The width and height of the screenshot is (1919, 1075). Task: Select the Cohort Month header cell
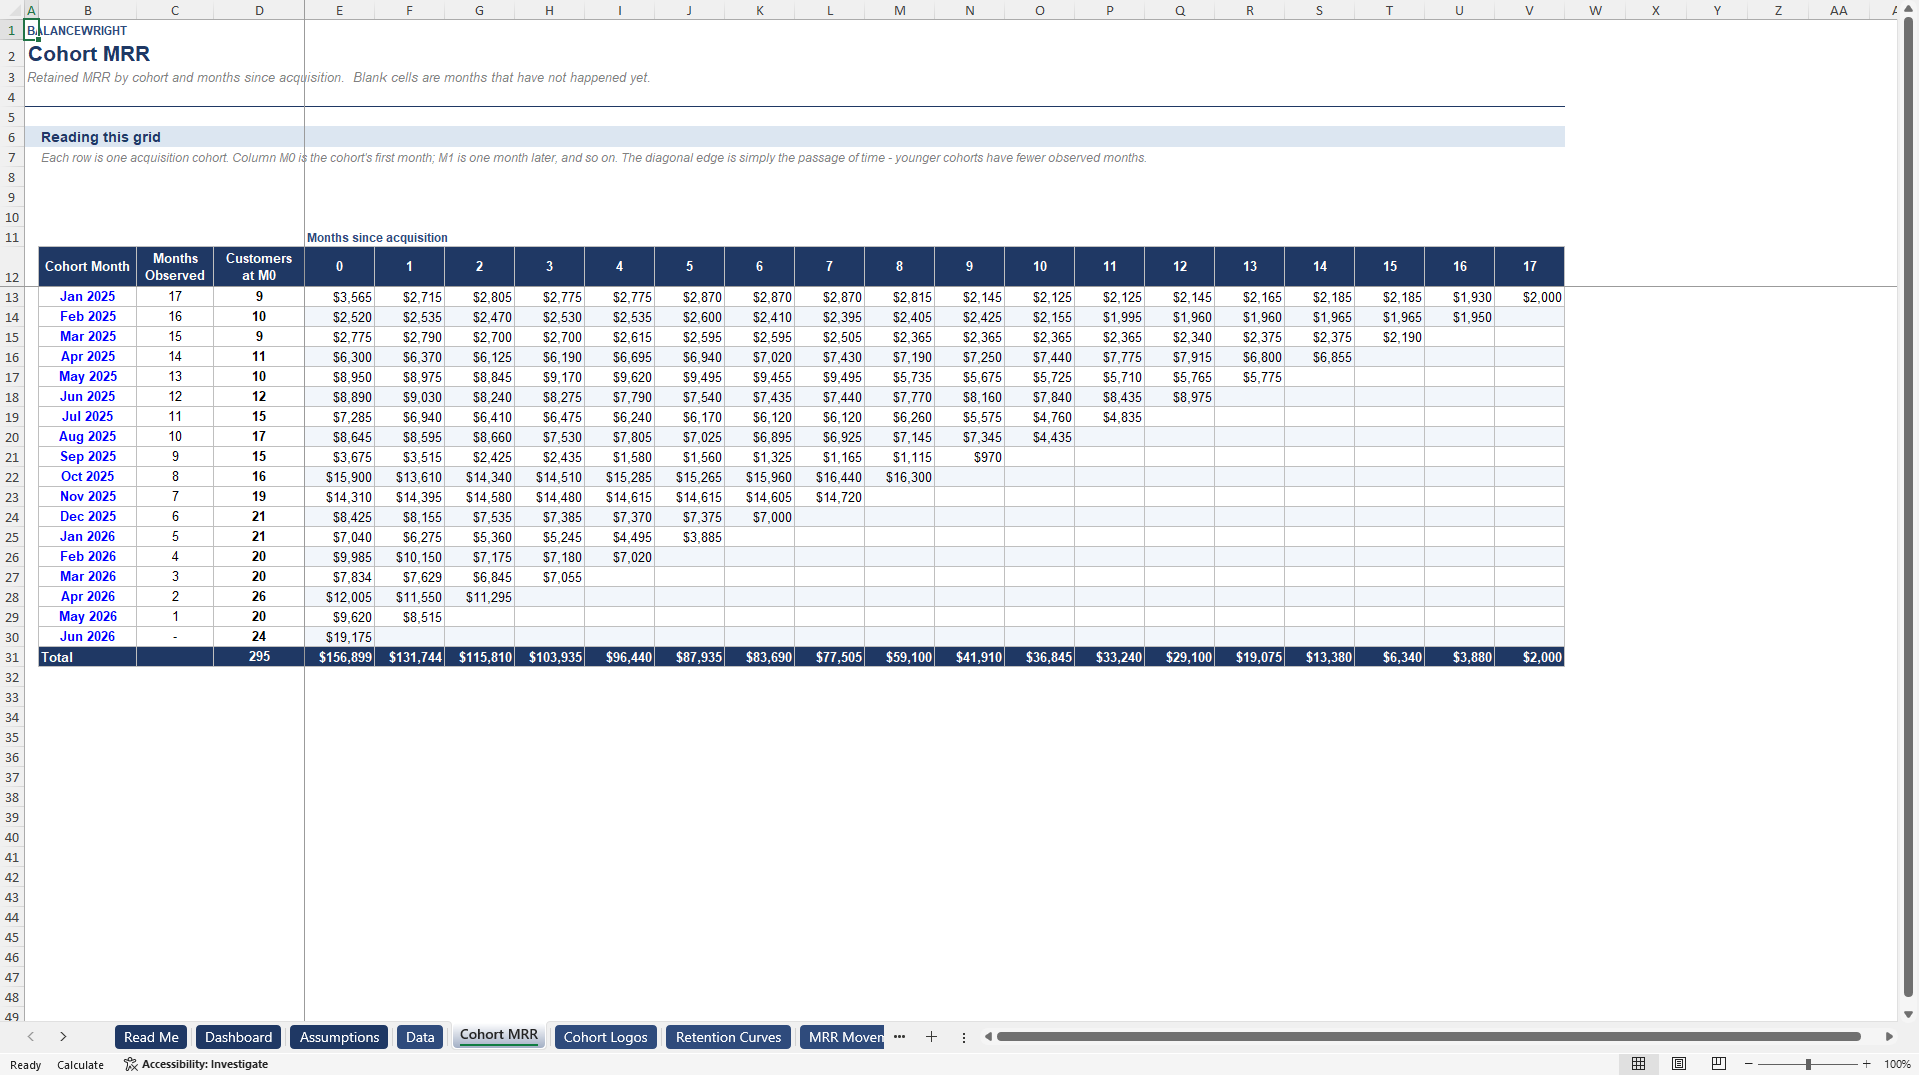[87, 267]
